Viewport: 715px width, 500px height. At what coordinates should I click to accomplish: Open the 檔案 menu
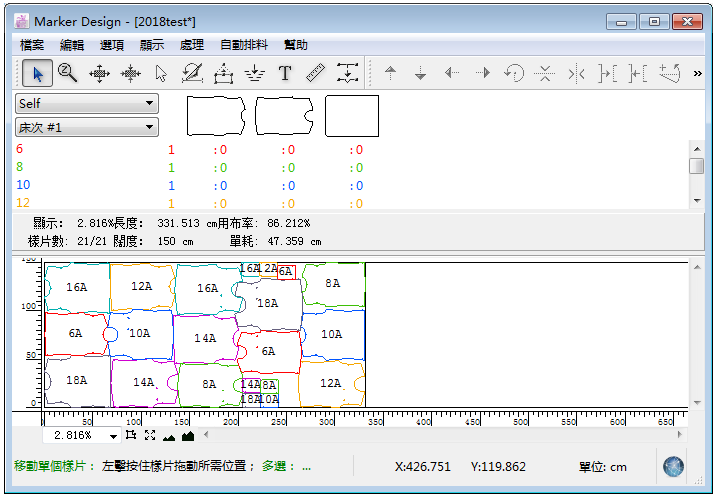[x=32, y=45]
